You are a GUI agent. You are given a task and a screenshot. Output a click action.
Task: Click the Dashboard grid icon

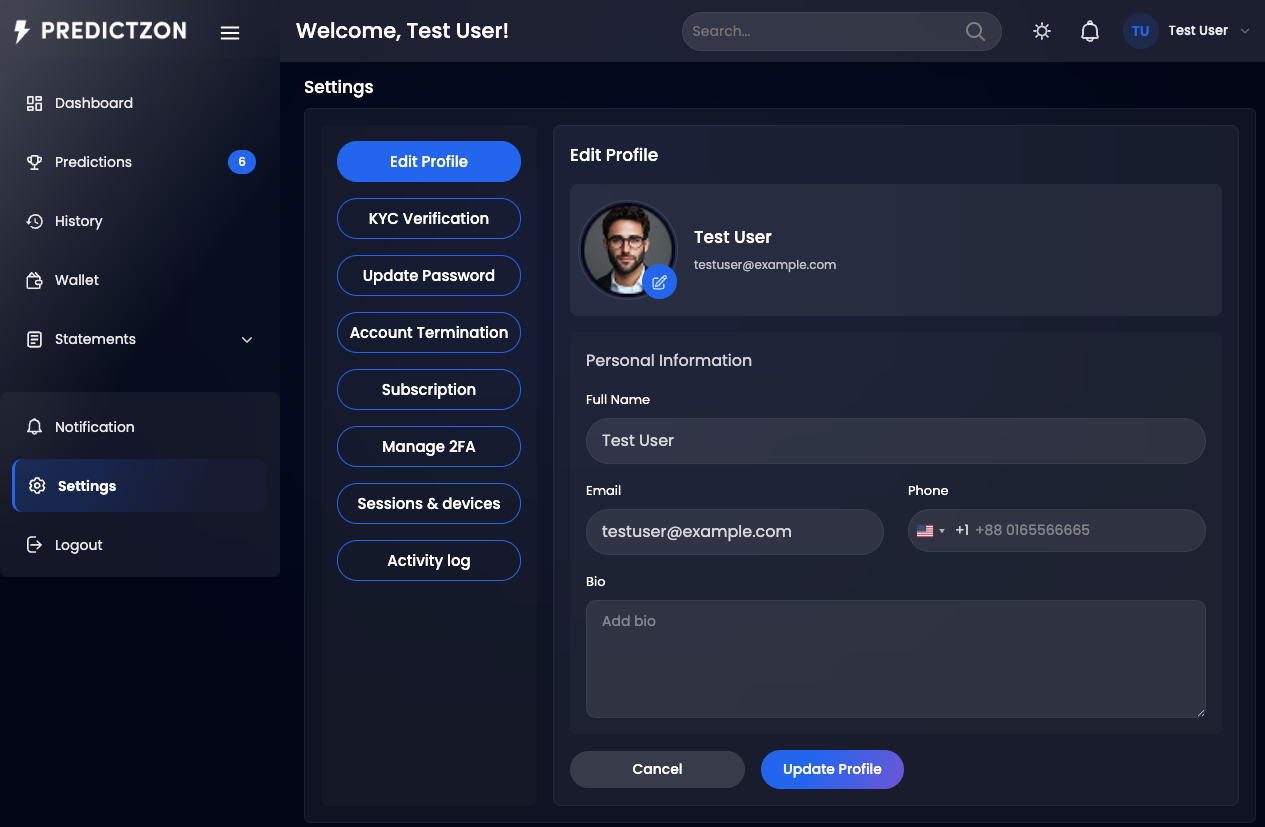coord(35,103)
